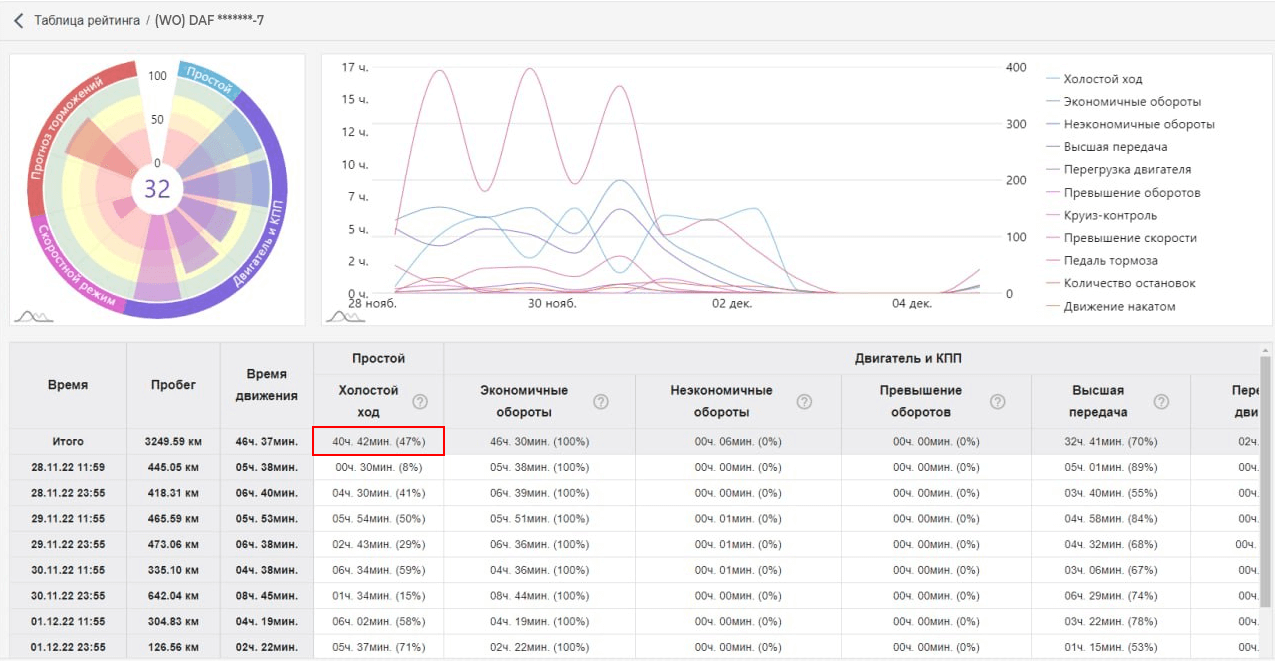Open help icon for Превышение оборотов column

997,402
